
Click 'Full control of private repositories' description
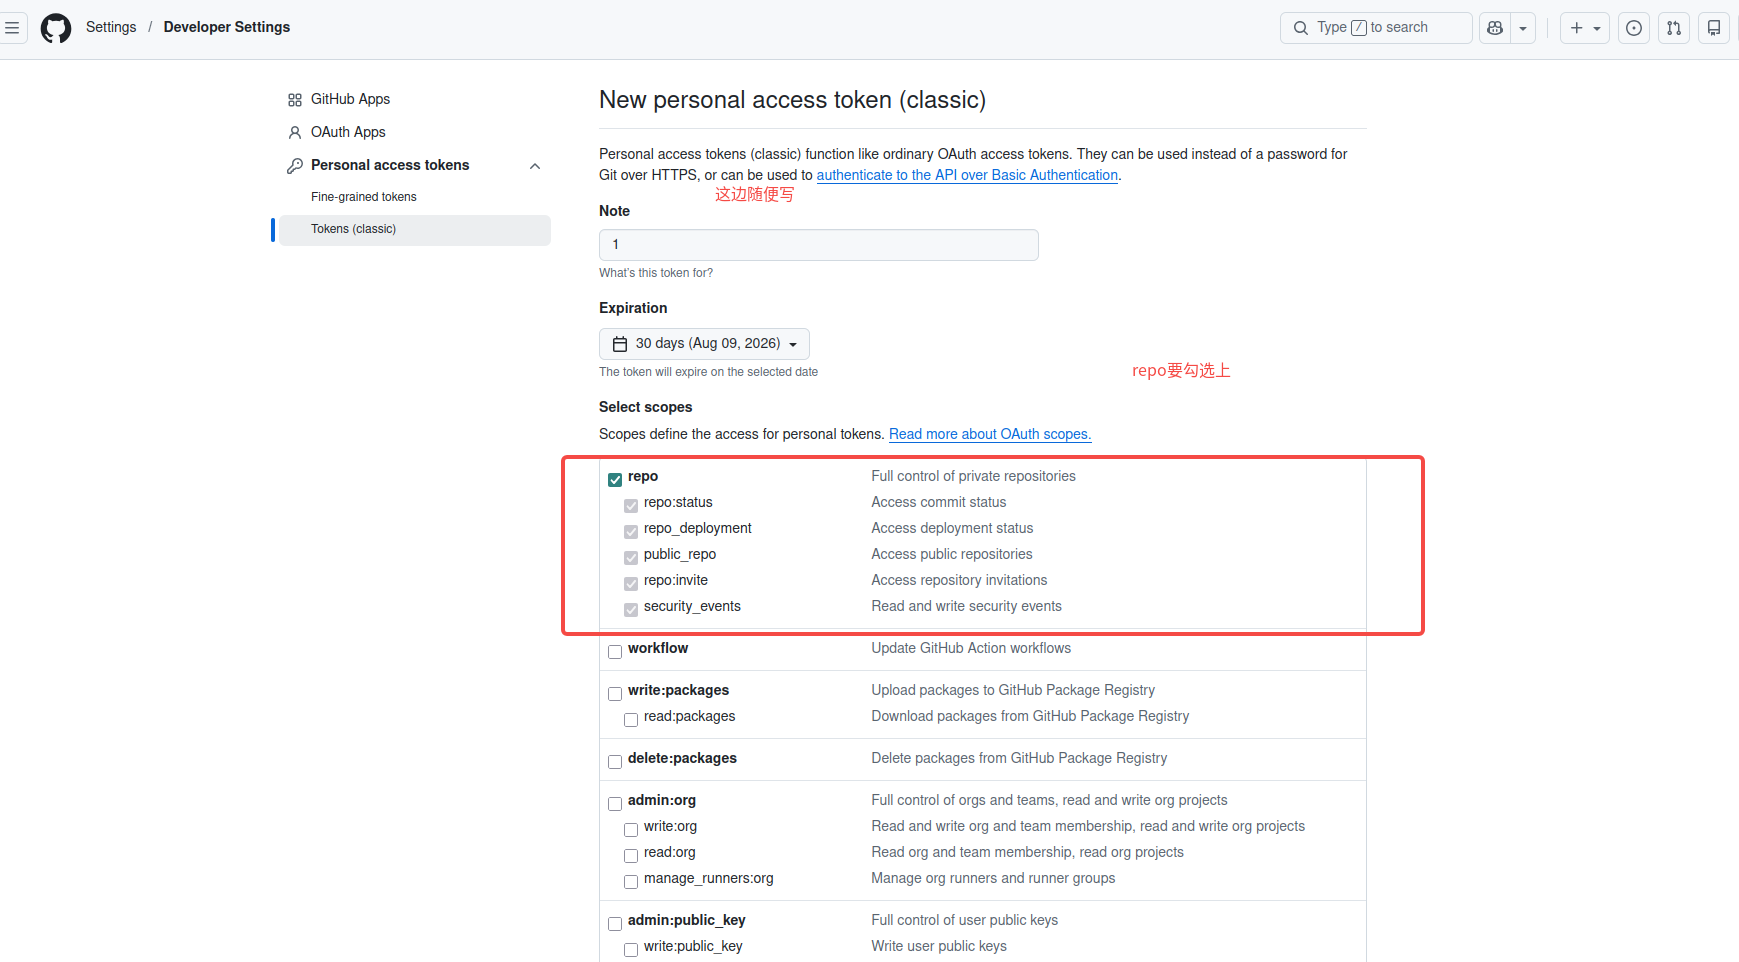pos(973,476)
